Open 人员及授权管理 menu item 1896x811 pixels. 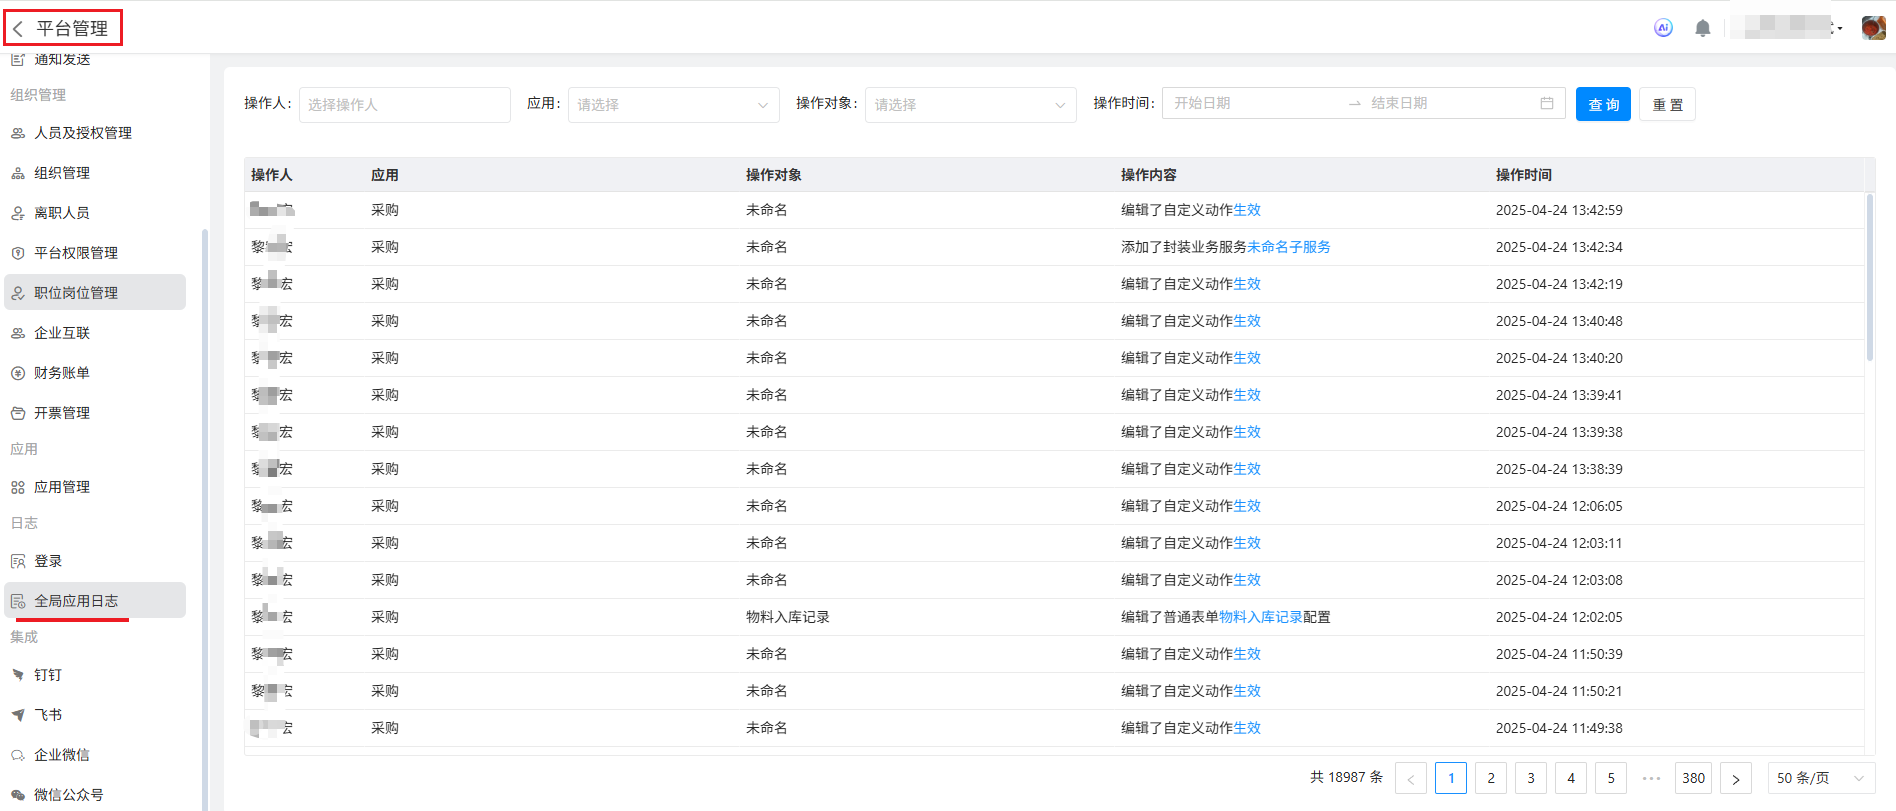(x=83, y=133)
